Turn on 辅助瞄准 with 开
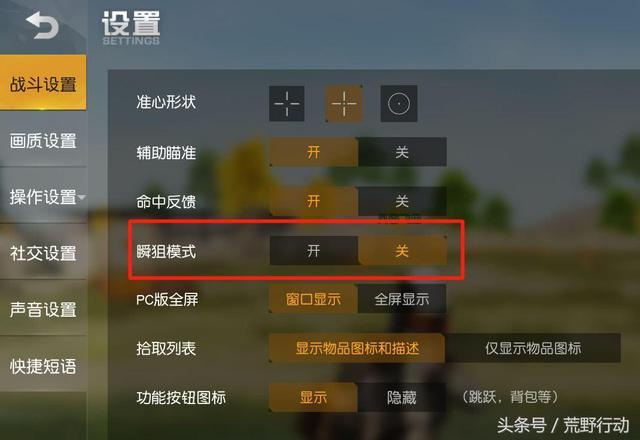Screen dimensions: 640x440 pos(313,152)
